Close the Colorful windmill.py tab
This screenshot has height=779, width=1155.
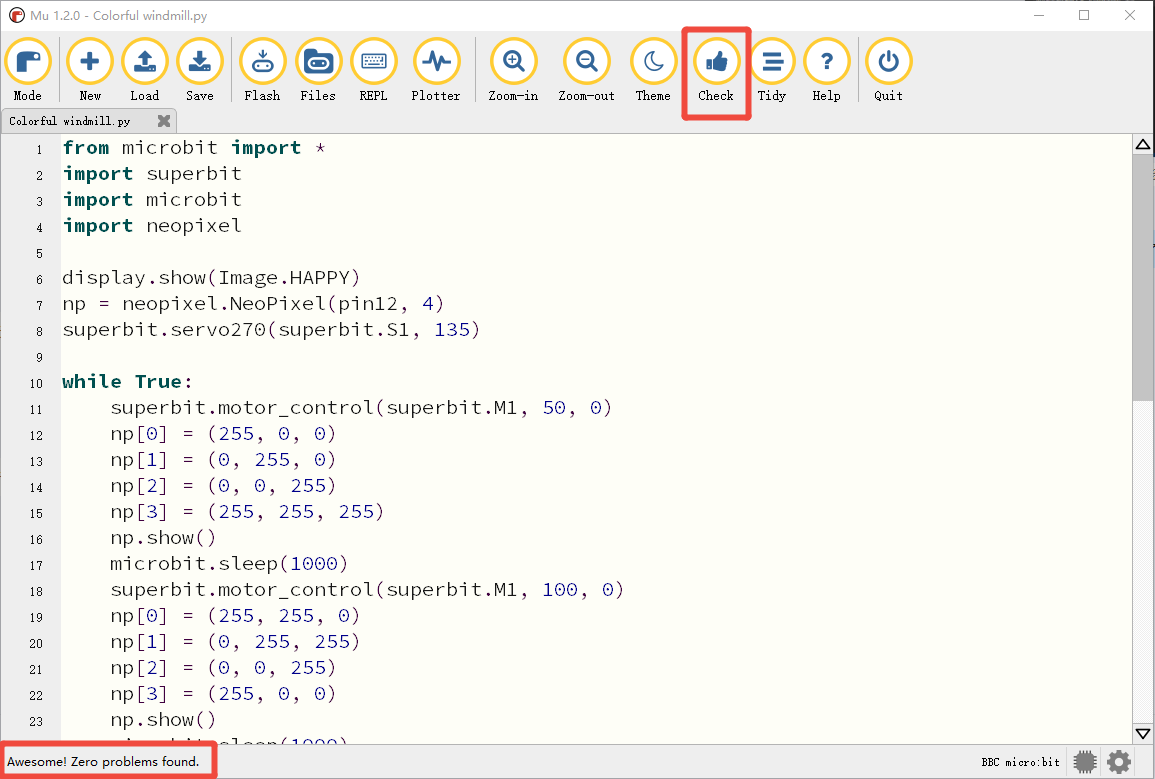[x=164, y=121]
